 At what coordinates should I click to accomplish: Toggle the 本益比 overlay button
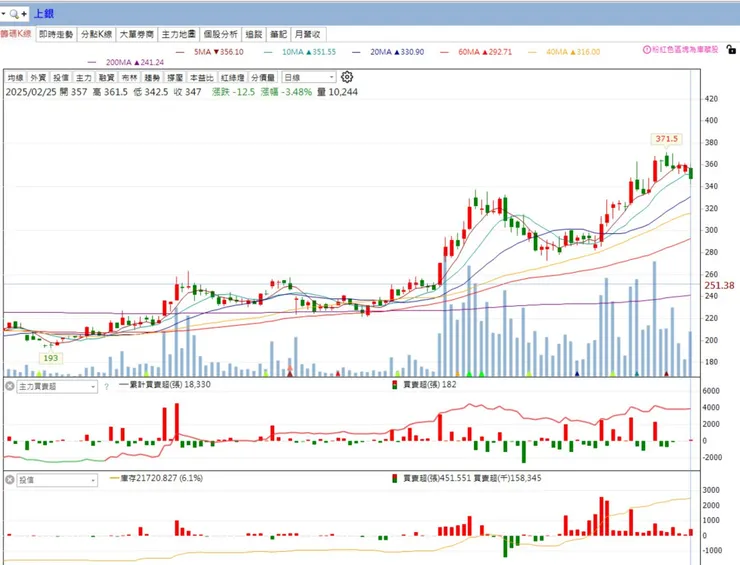click(x=202, y=77)
